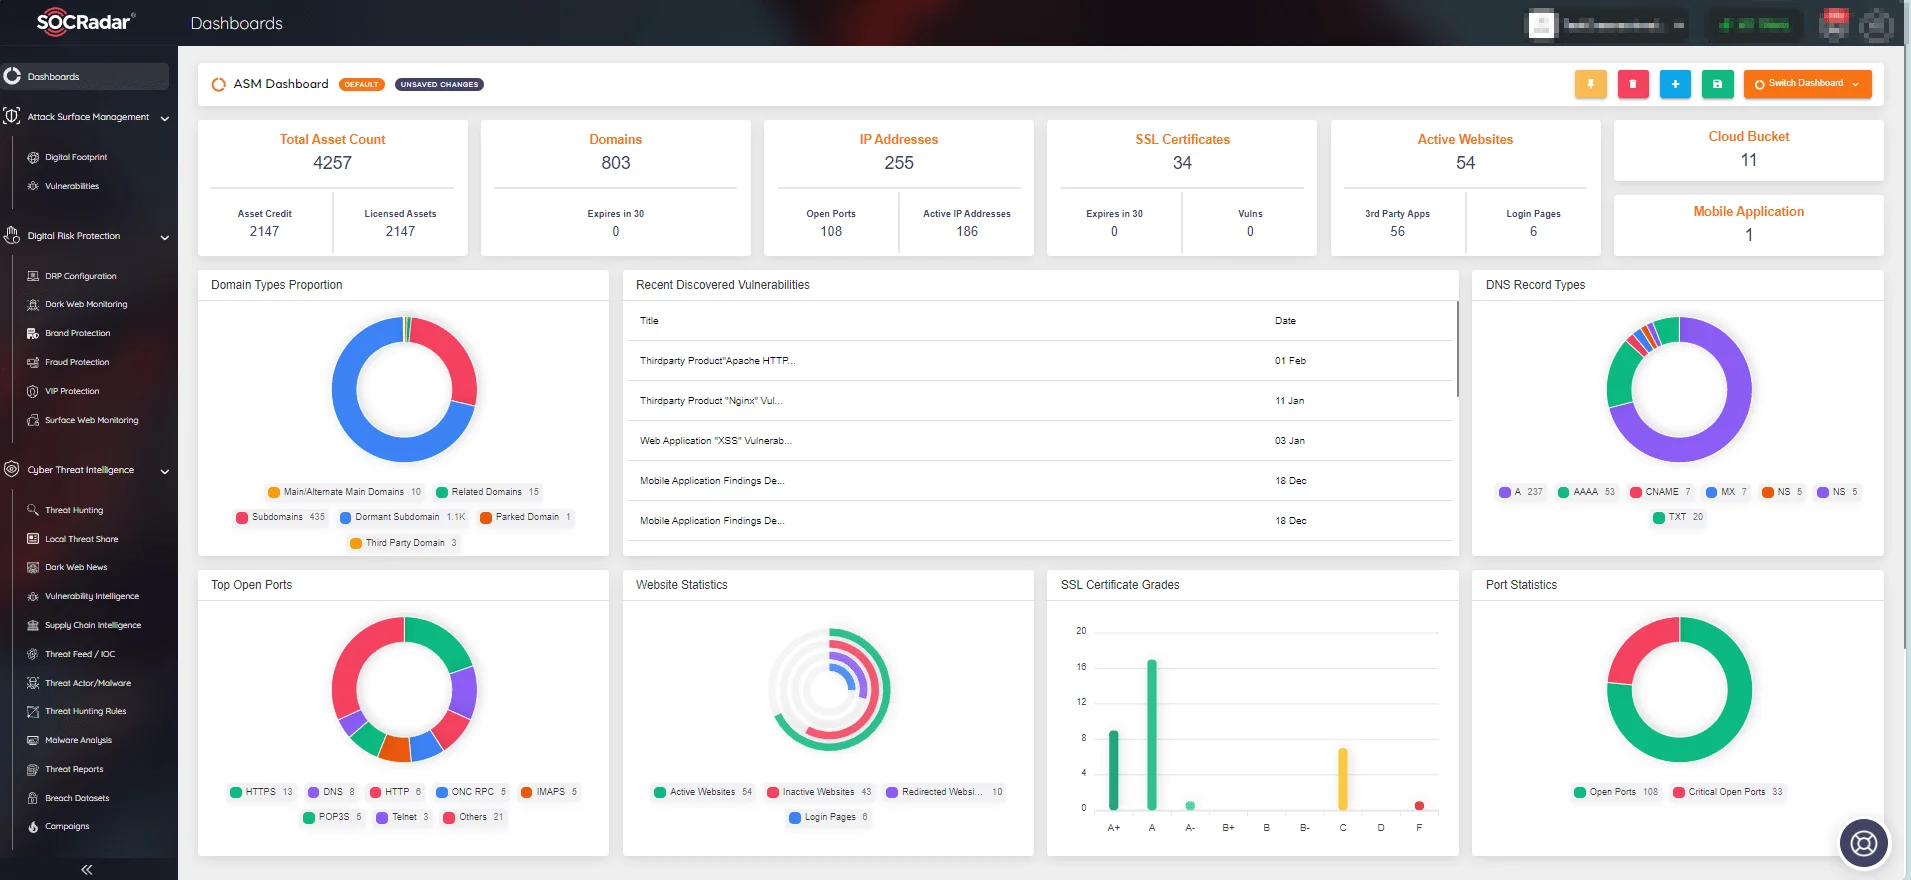Click the Vulnerability Intelligence bug icon
Image resolution: width=1911 pixels, height=880 pixels.
(33, 596)
